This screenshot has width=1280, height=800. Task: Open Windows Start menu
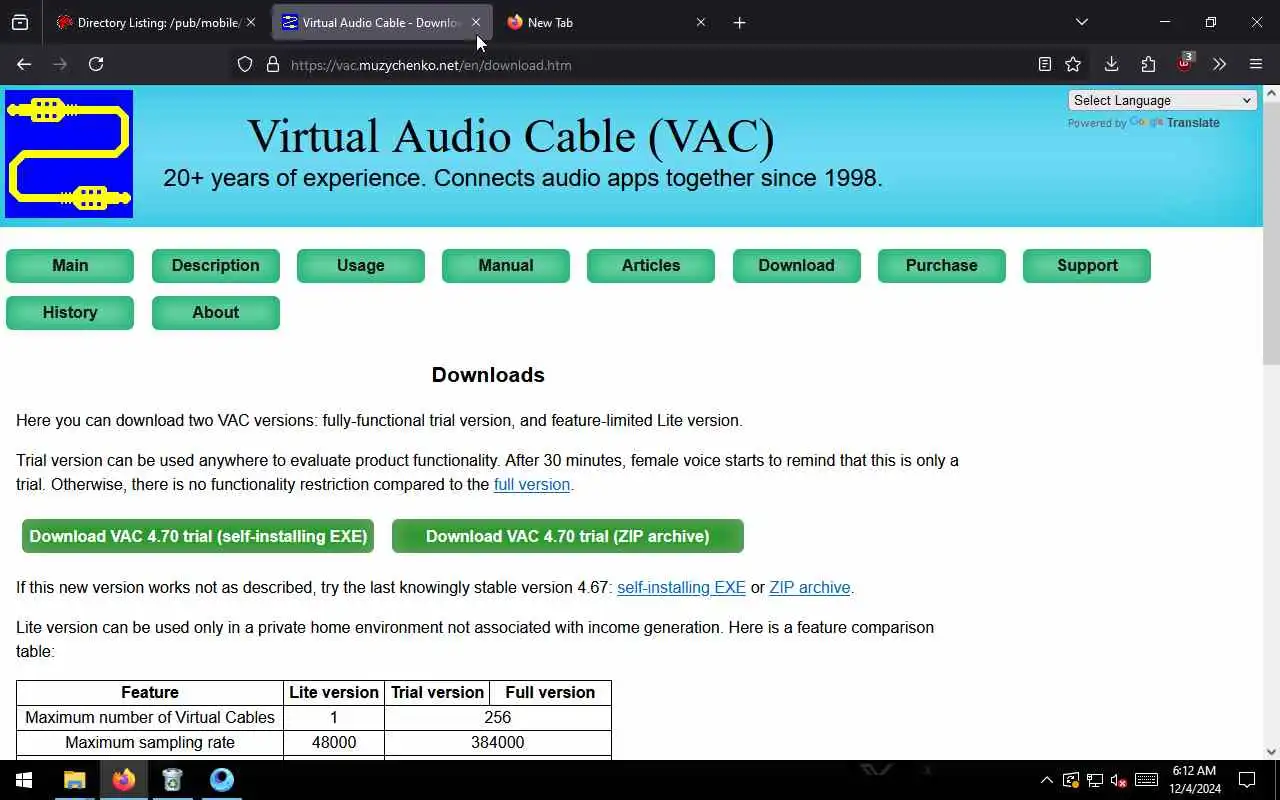pos(24,780)
